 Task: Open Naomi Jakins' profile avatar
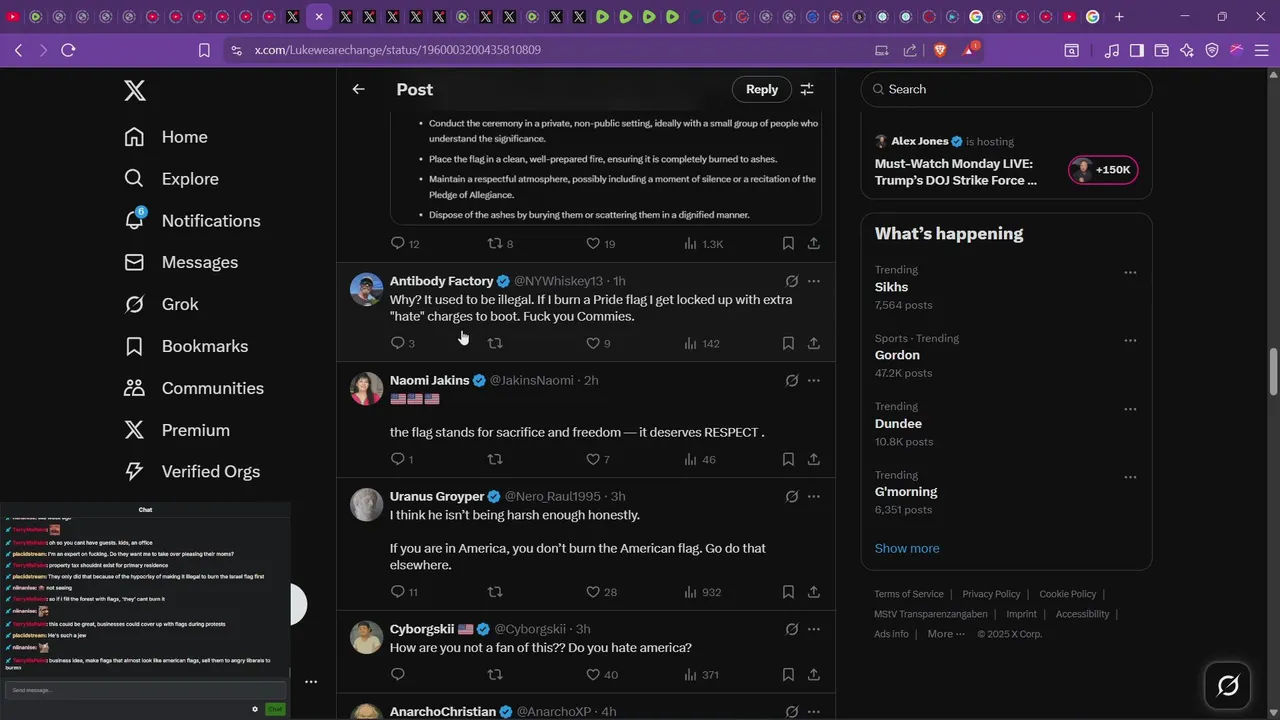(367, 389)
